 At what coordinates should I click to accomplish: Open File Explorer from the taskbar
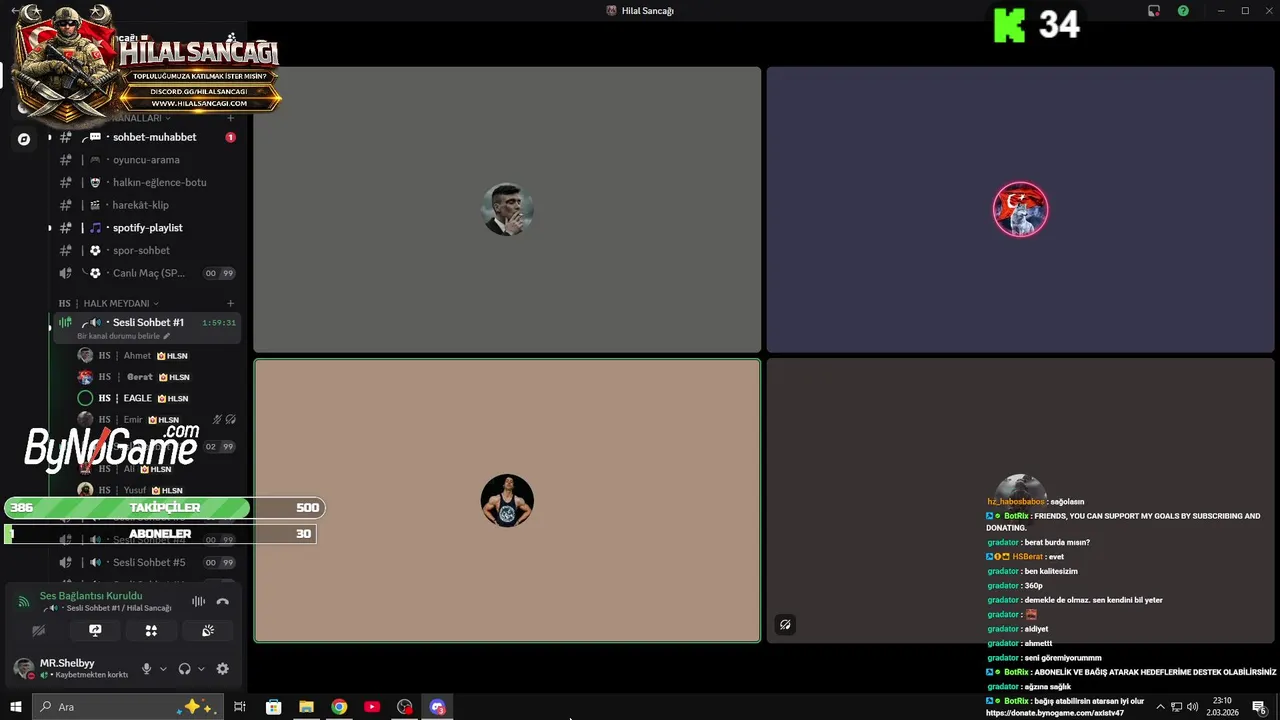pos(306,707)
